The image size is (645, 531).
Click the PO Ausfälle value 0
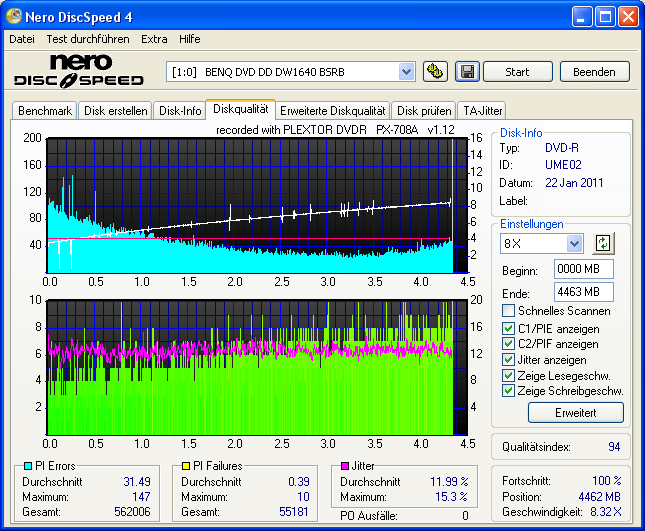(x=465, y=516)
